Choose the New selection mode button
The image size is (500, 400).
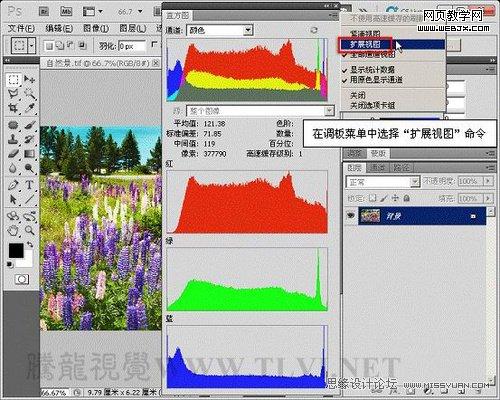click(x=49, y=46)
